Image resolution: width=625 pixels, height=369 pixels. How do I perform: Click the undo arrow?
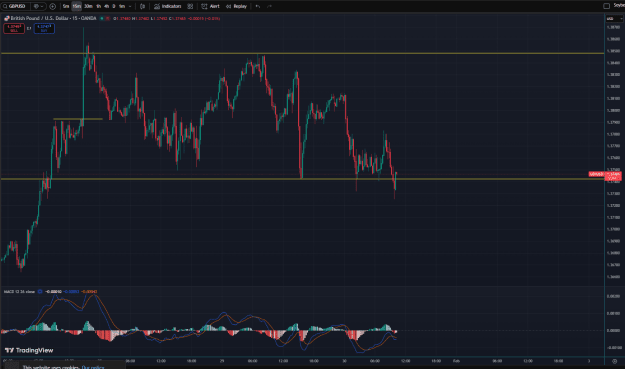(258, 6)
